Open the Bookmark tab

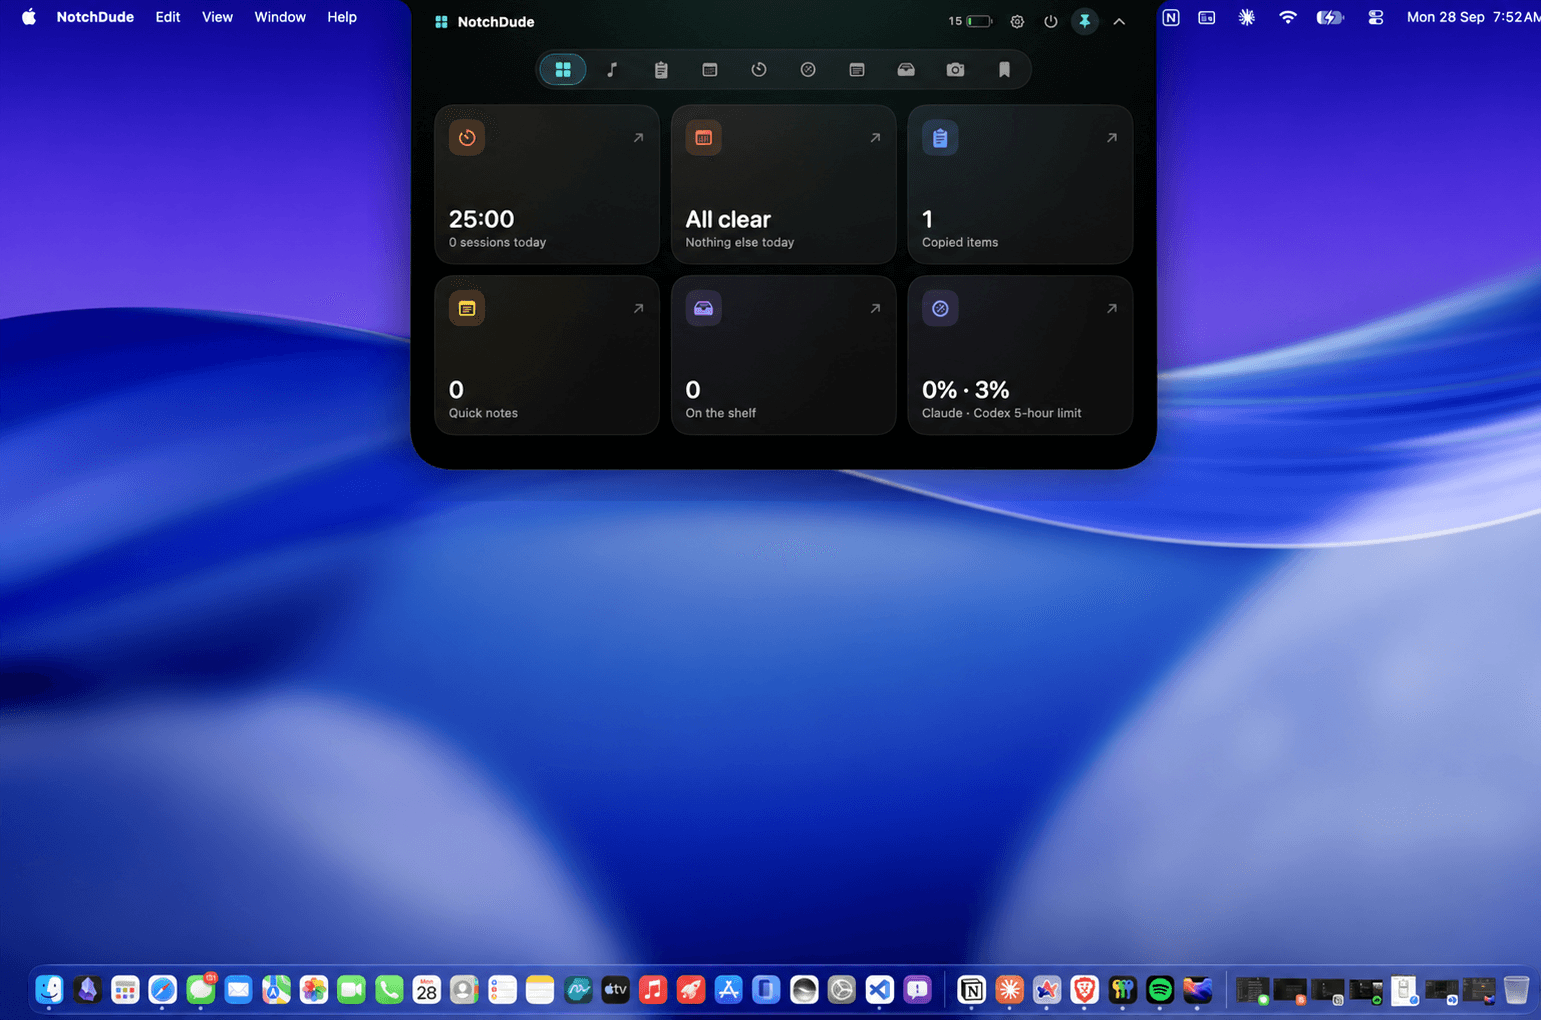(x=1004, y=70)
